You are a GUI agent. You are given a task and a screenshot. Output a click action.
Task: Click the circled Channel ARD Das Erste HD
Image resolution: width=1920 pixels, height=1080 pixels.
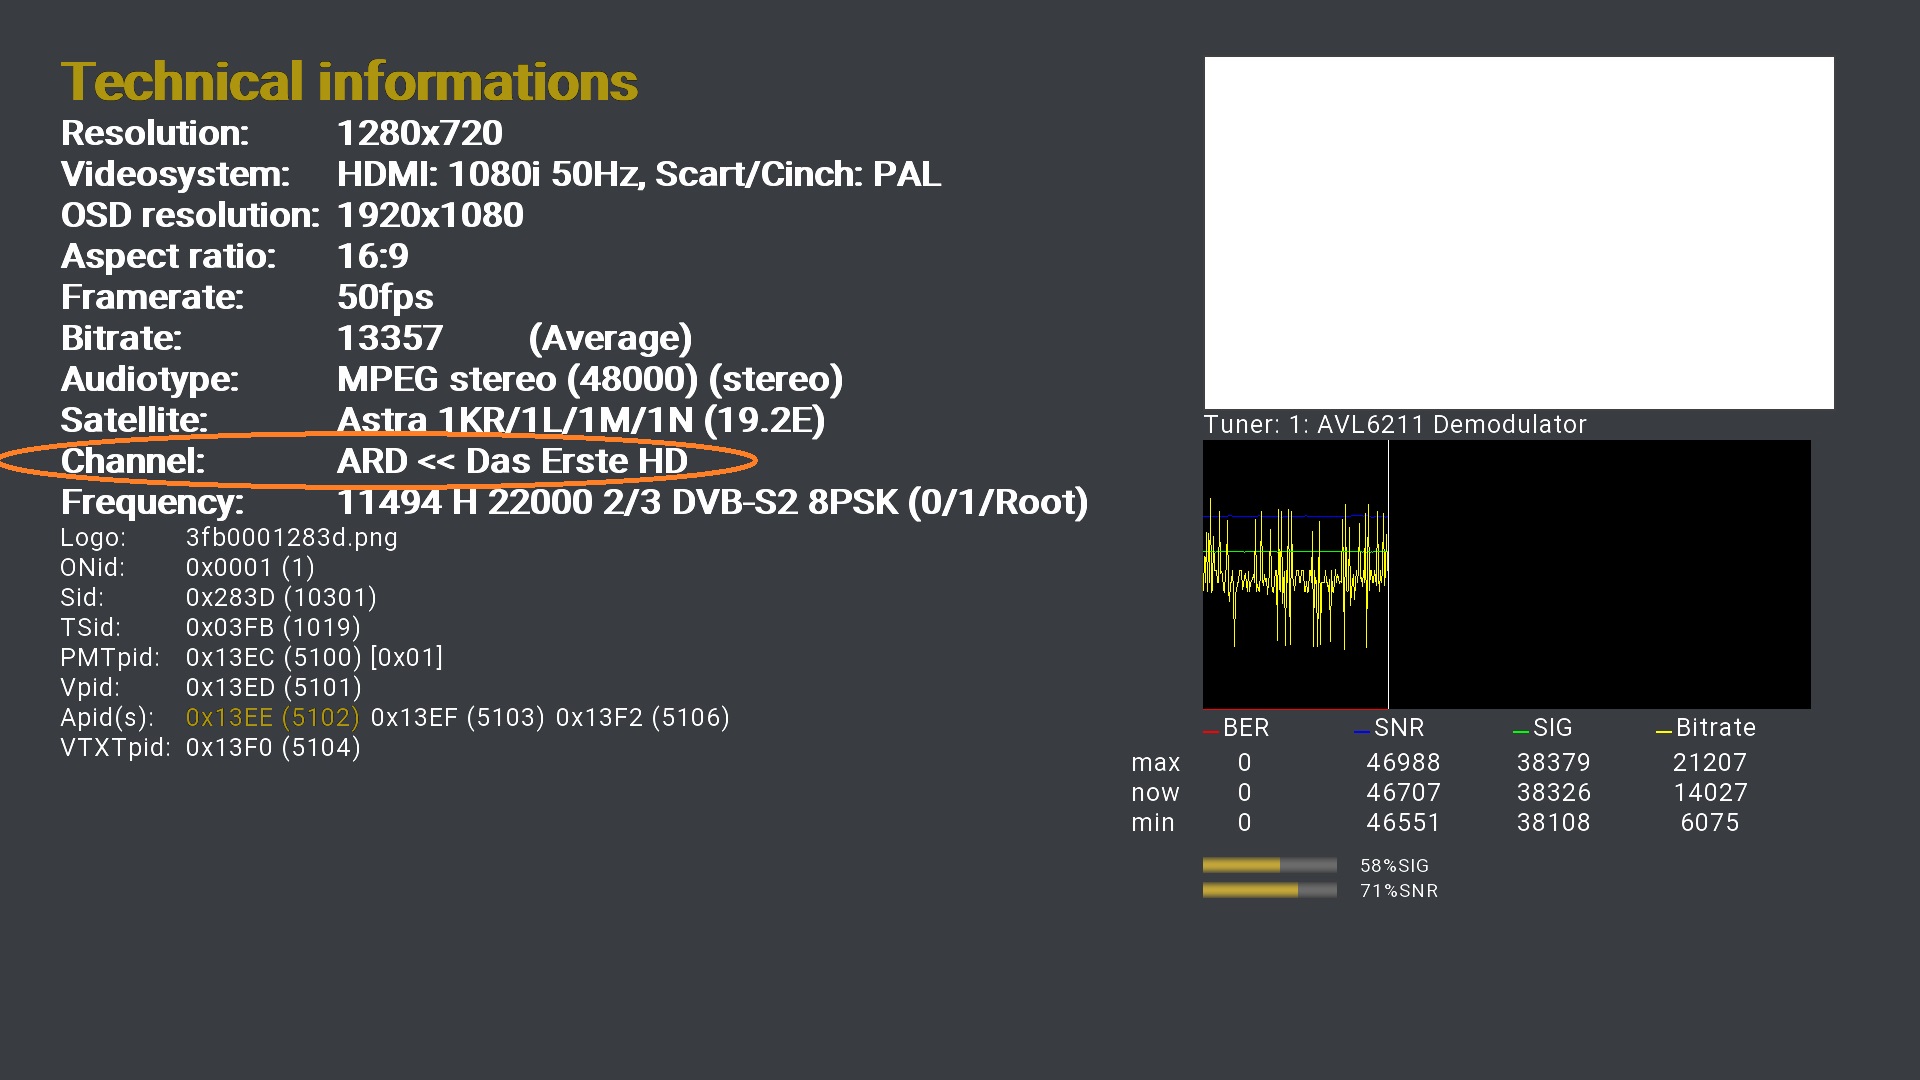click(512, 461)
